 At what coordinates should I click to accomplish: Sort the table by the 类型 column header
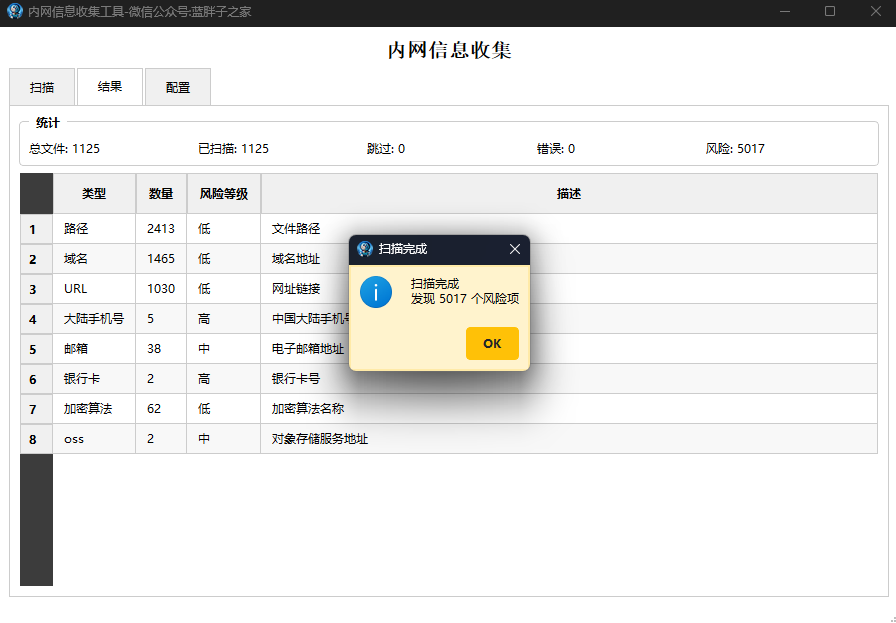[94, 194]
